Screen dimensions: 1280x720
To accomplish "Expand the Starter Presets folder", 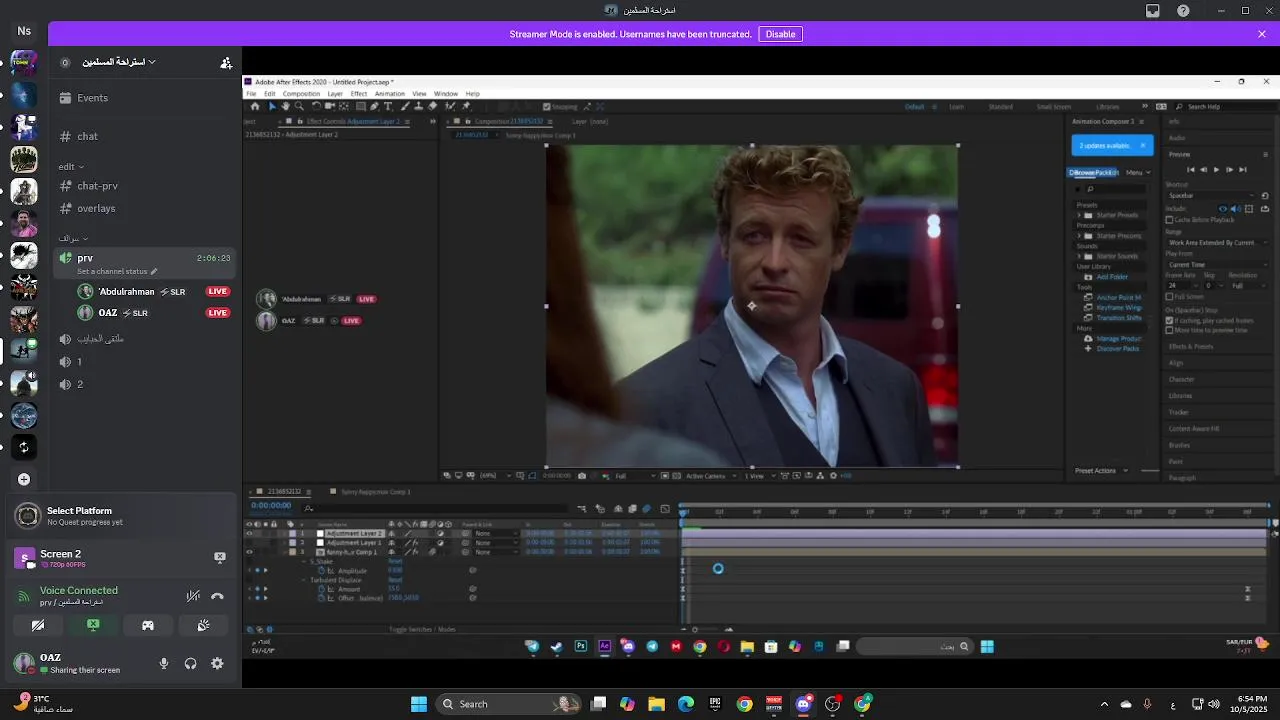I will click(x=1079, y=215).
